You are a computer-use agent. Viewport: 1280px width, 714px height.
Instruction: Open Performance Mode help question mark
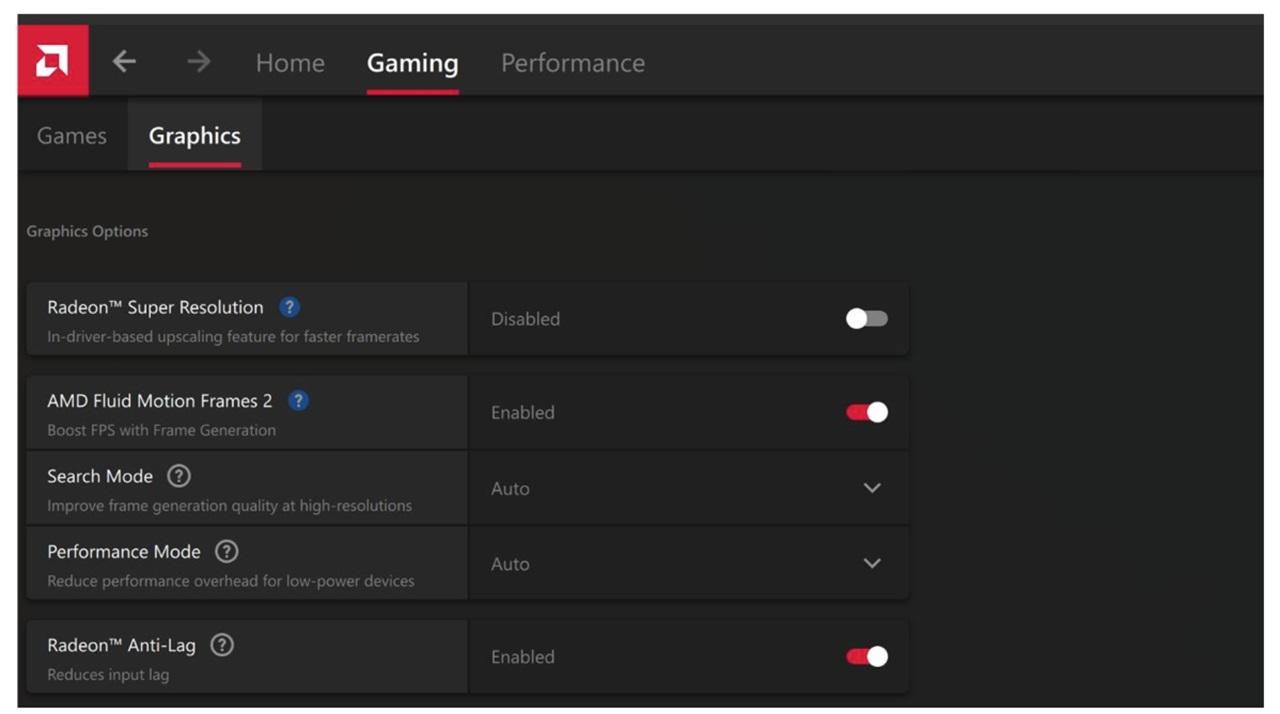(x=227, y=551)
